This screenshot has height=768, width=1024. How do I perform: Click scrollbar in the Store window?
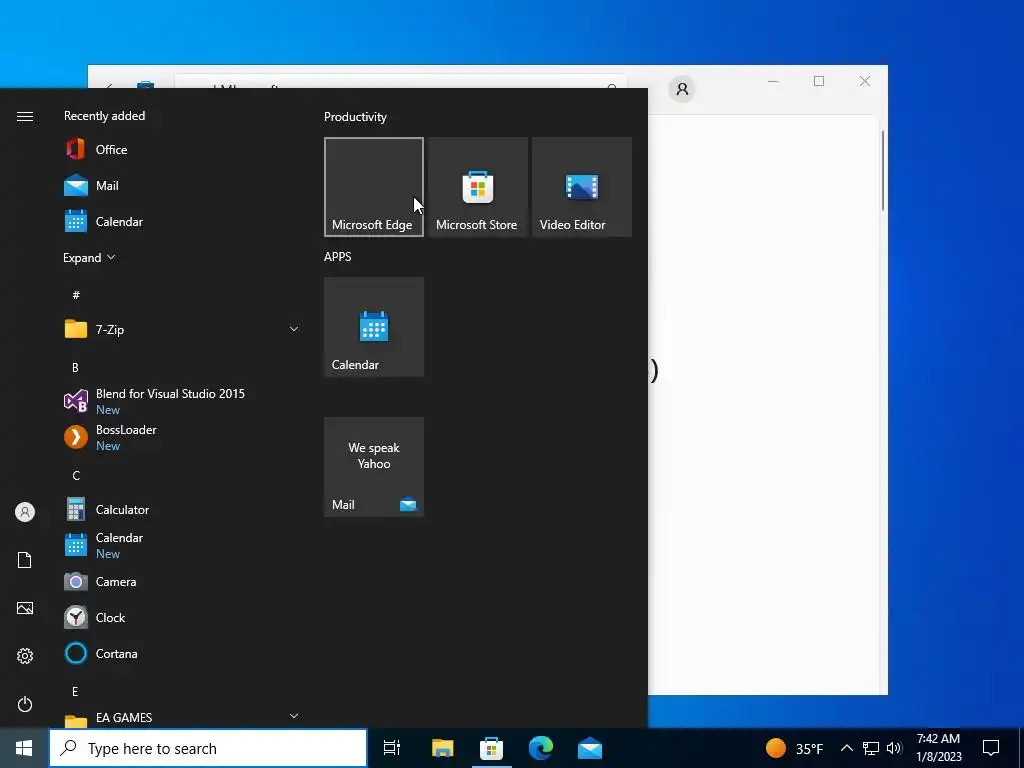point(883,170)
